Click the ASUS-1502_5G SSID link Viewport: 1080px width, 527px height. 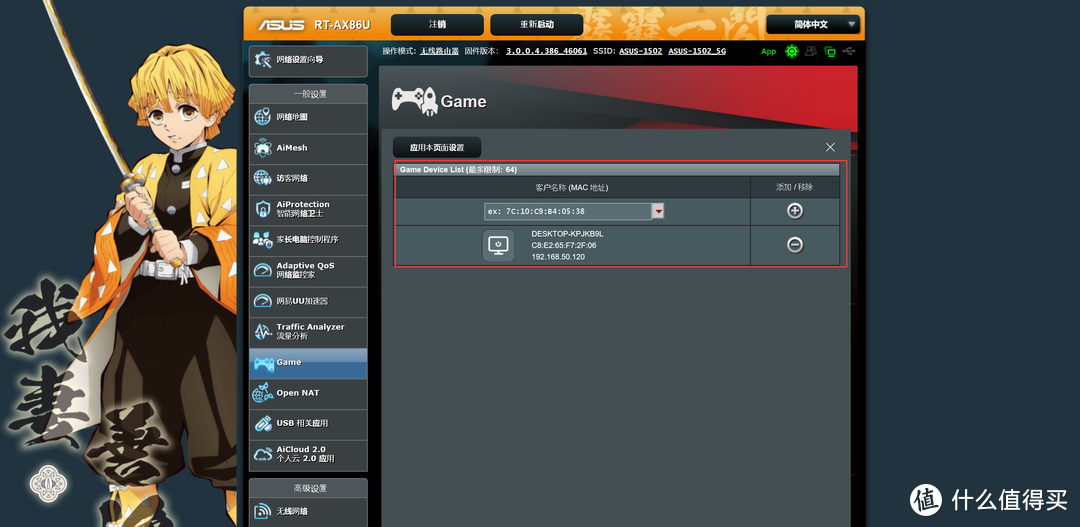697,51
